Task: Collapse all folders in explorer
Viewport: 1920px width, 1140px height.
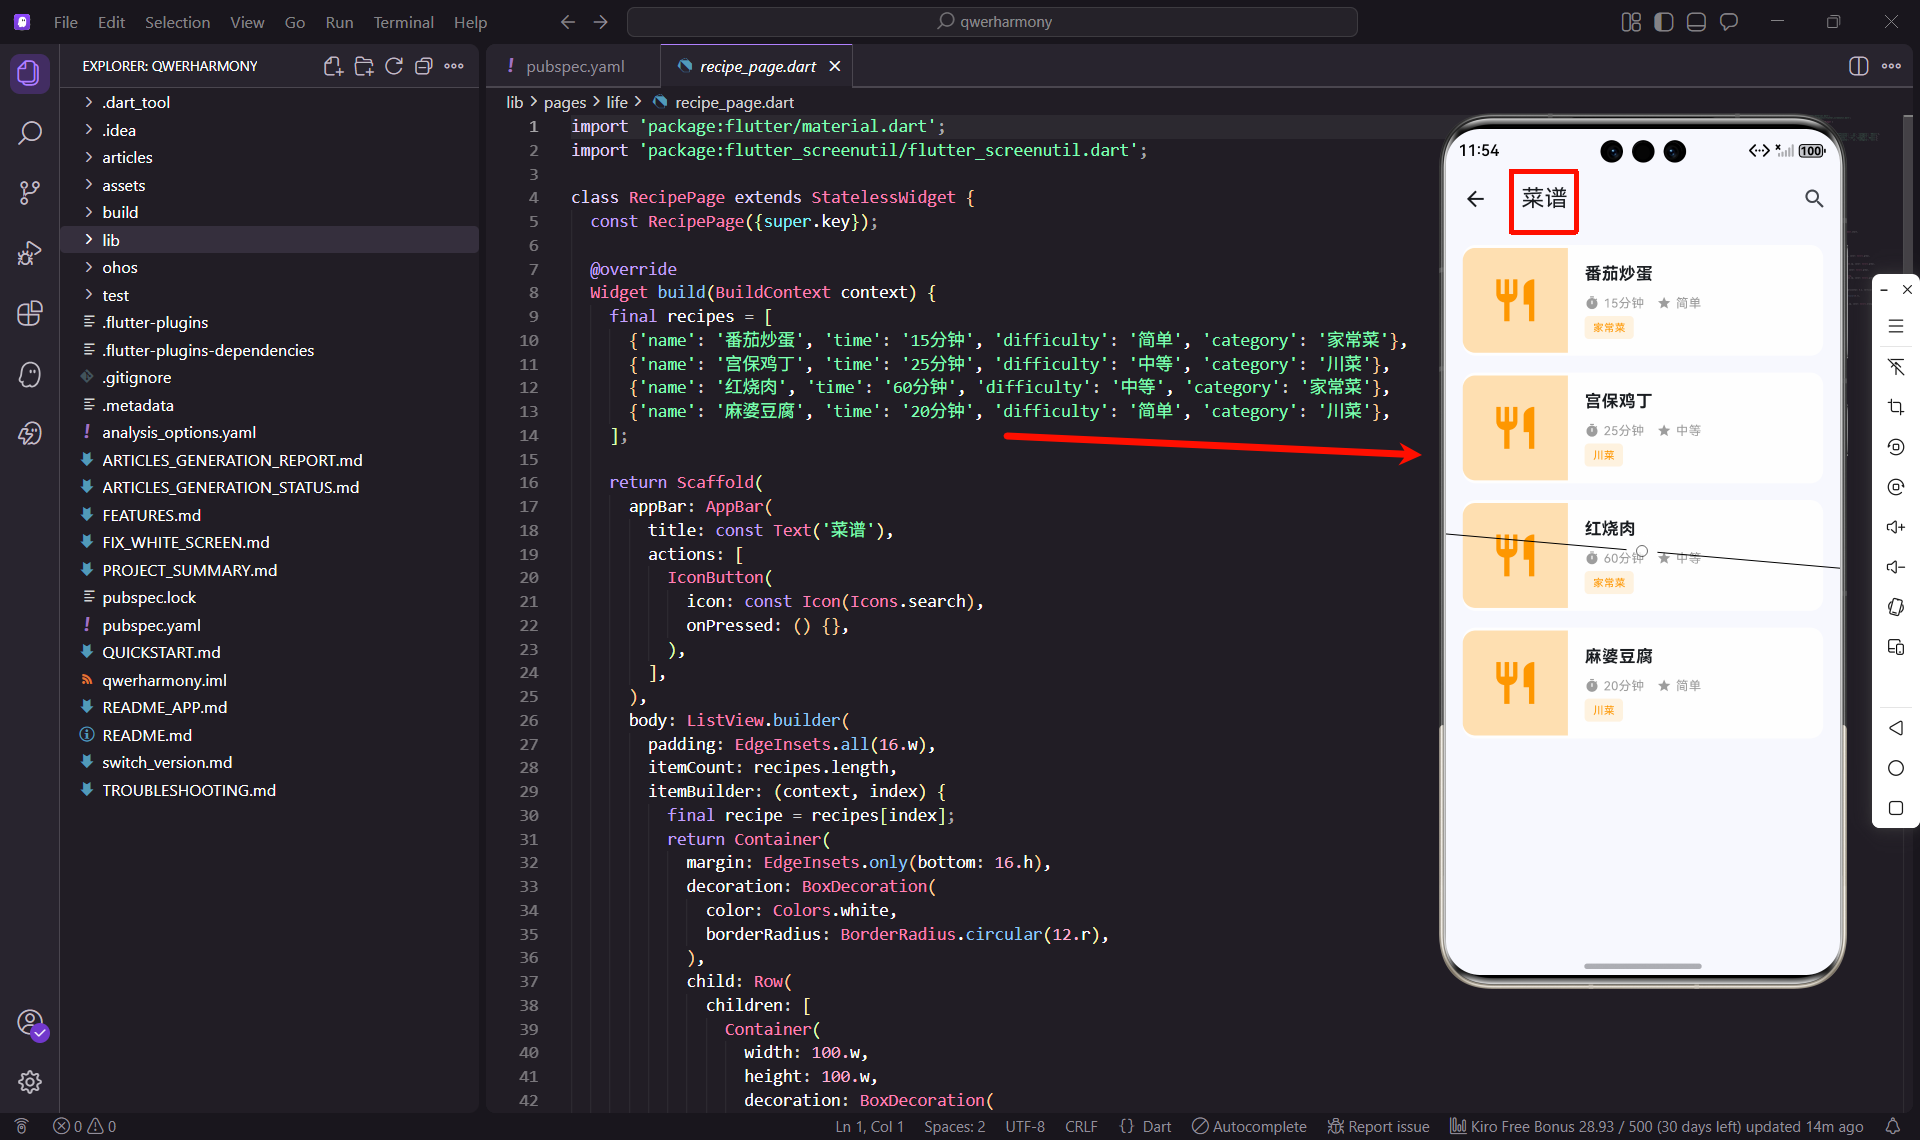Action: pos(424,66)
